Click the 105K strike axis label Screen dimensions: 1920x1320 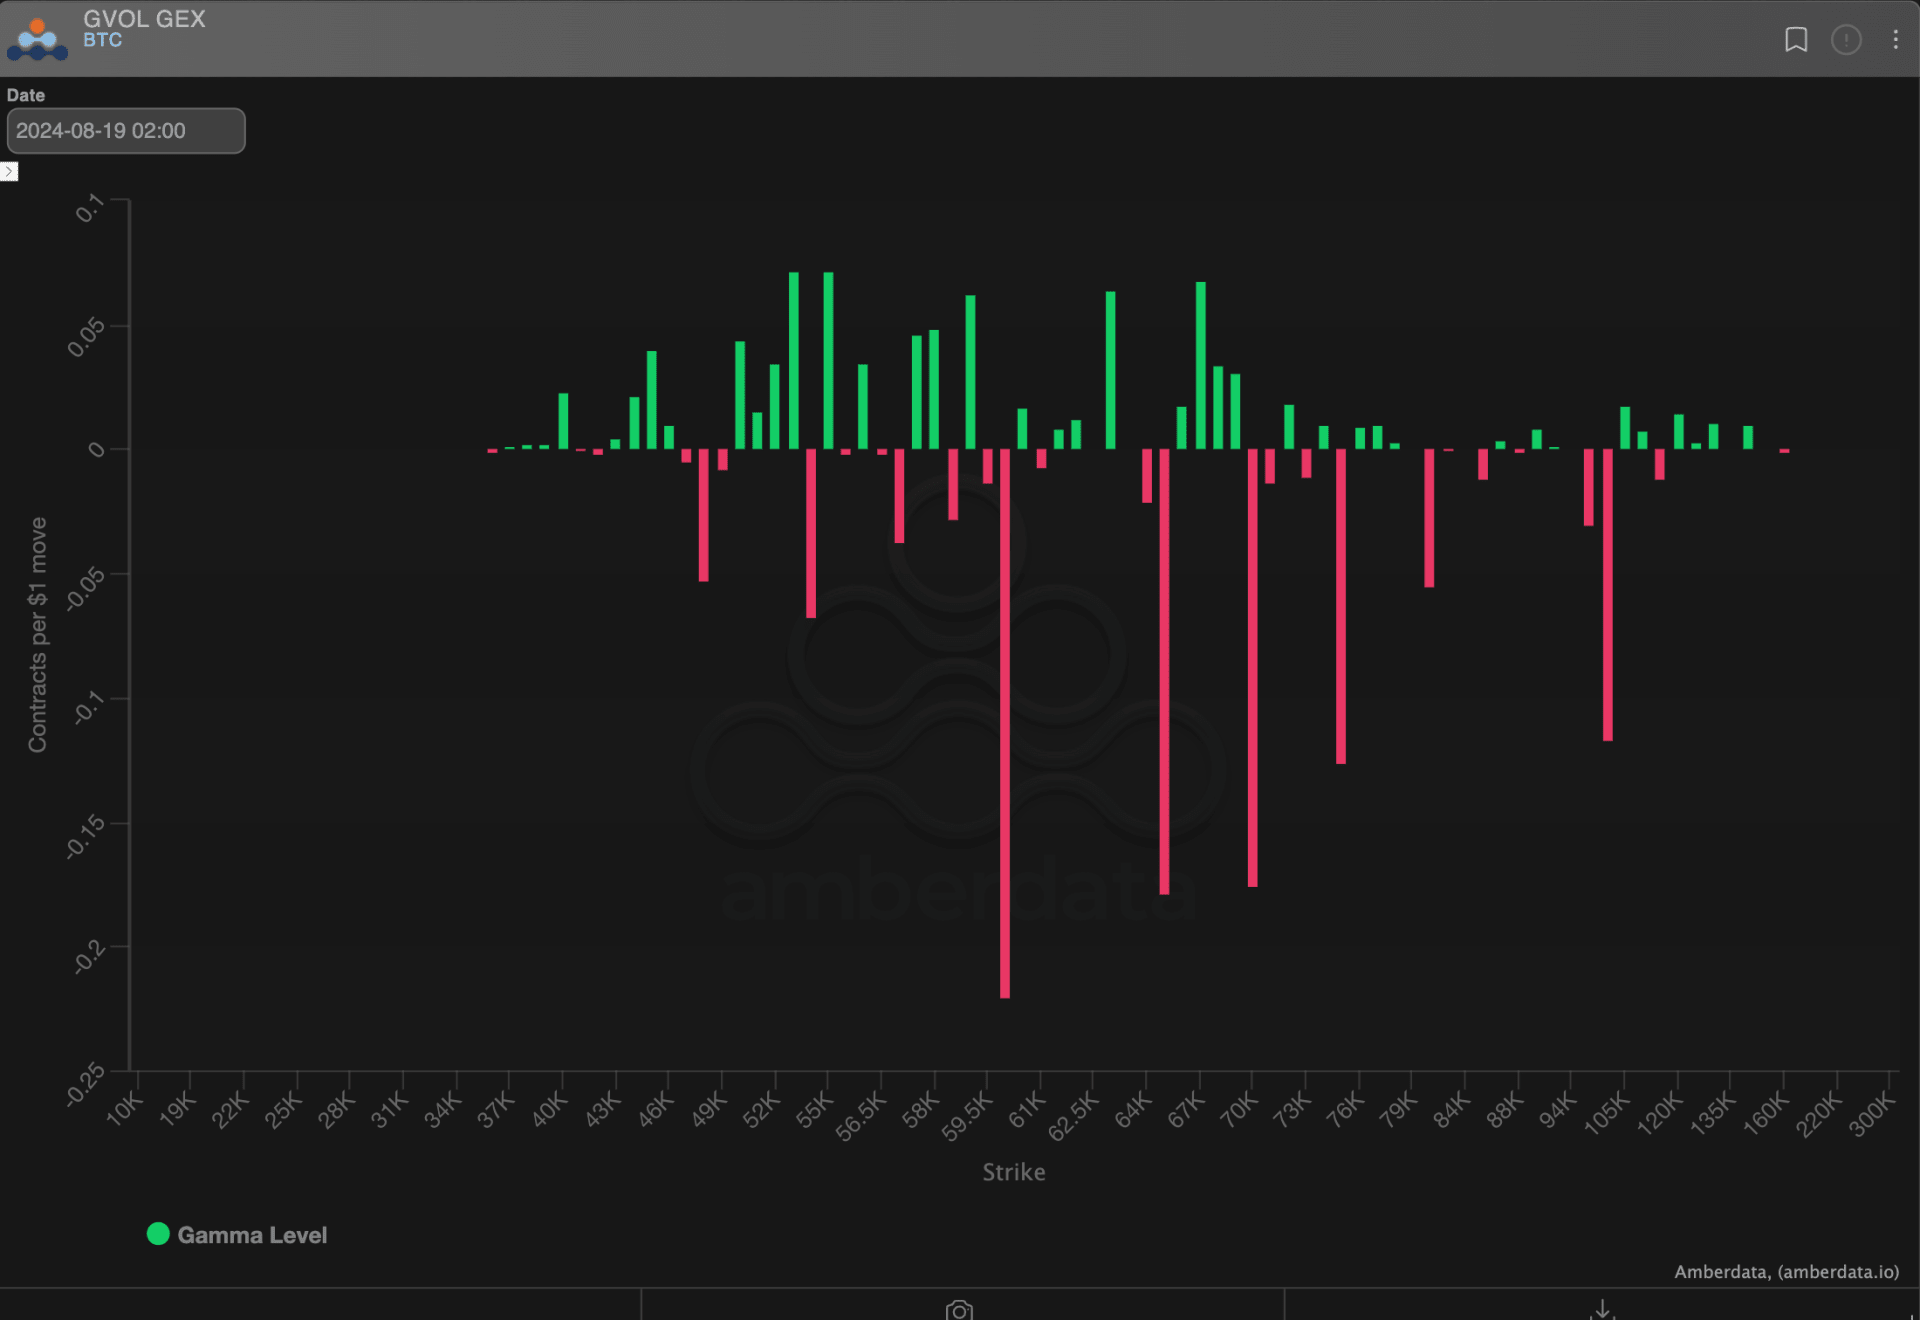(x=1607, y=1114)
